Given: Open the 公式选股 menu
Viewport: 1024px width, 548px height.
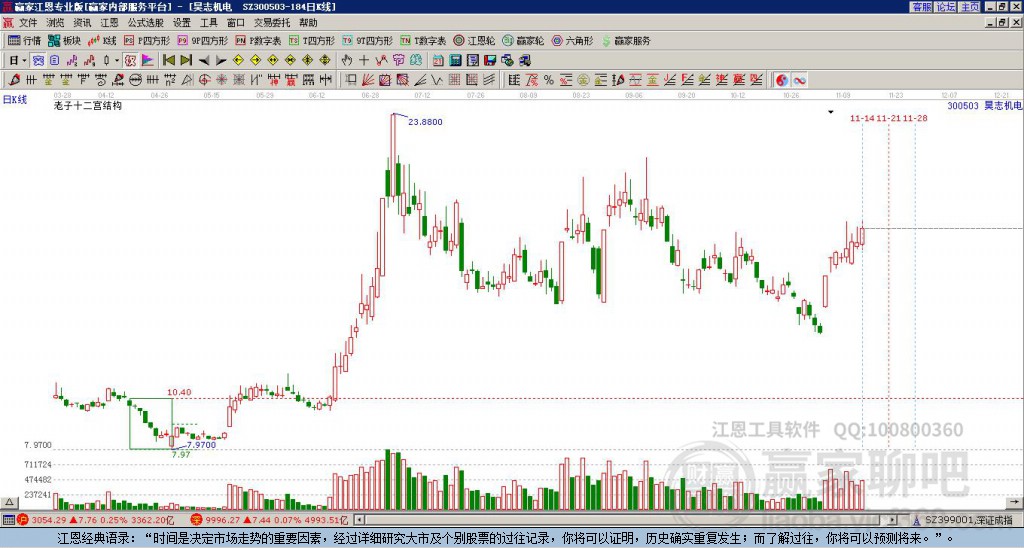Looking at the screenshot, I should click(146, 23).
